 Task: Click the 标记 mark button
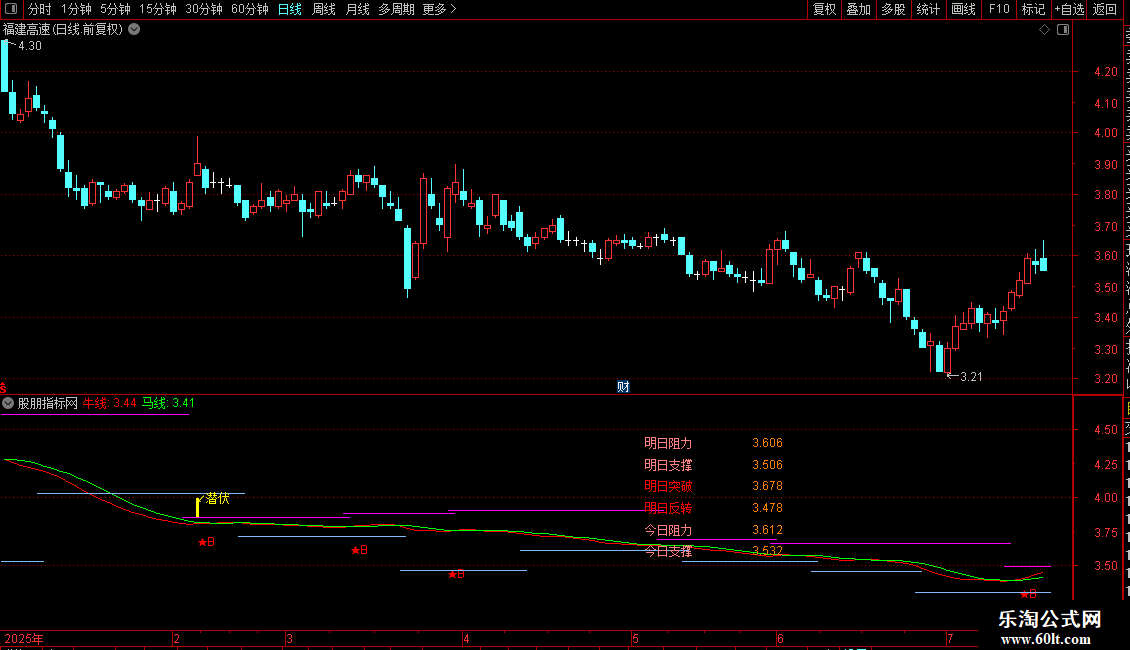1033,9
